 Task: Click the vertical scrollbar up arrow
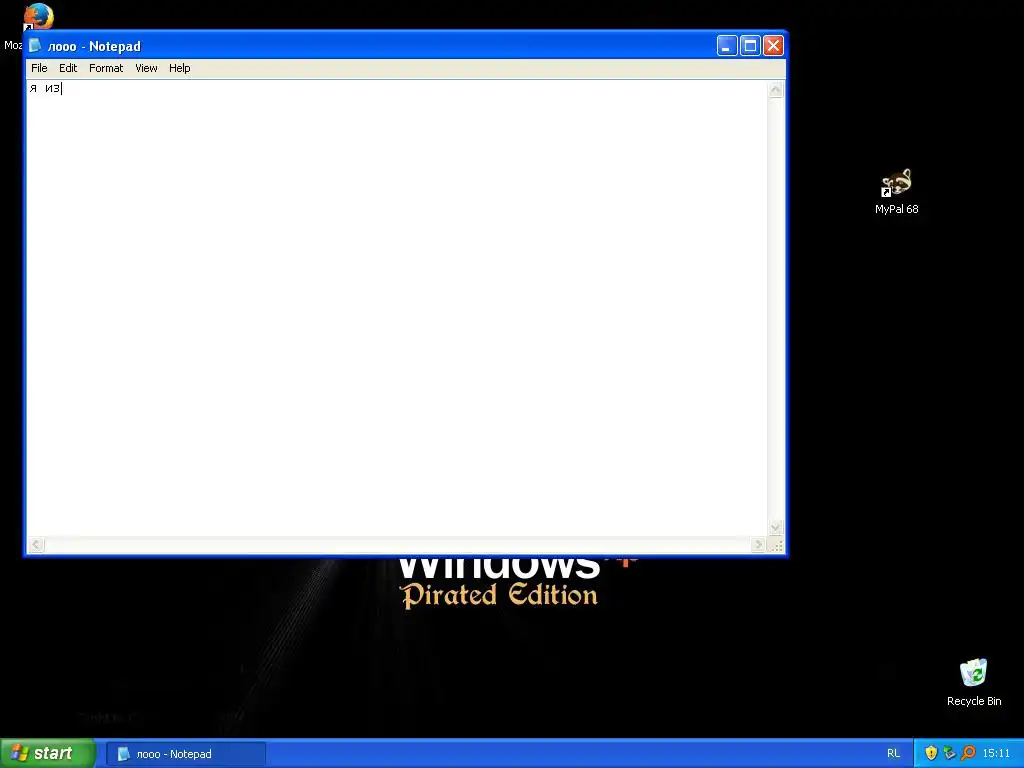(775, 89)
